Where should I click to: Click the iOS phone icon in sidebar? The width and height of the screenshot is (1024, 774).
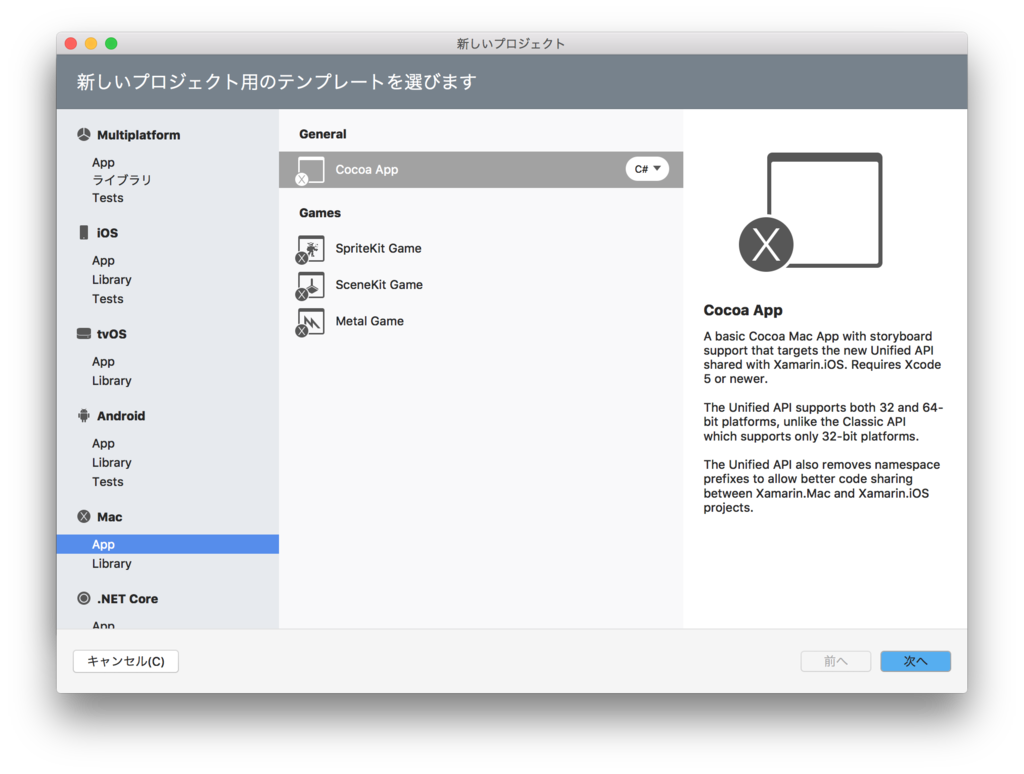[84, 233]
